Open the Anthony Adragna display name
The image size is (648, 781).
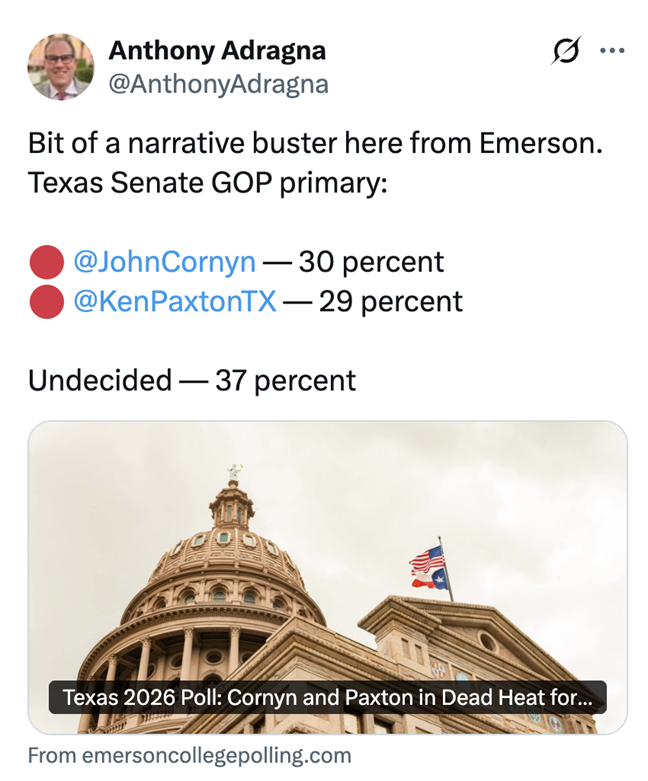click(x=217, y=50)
